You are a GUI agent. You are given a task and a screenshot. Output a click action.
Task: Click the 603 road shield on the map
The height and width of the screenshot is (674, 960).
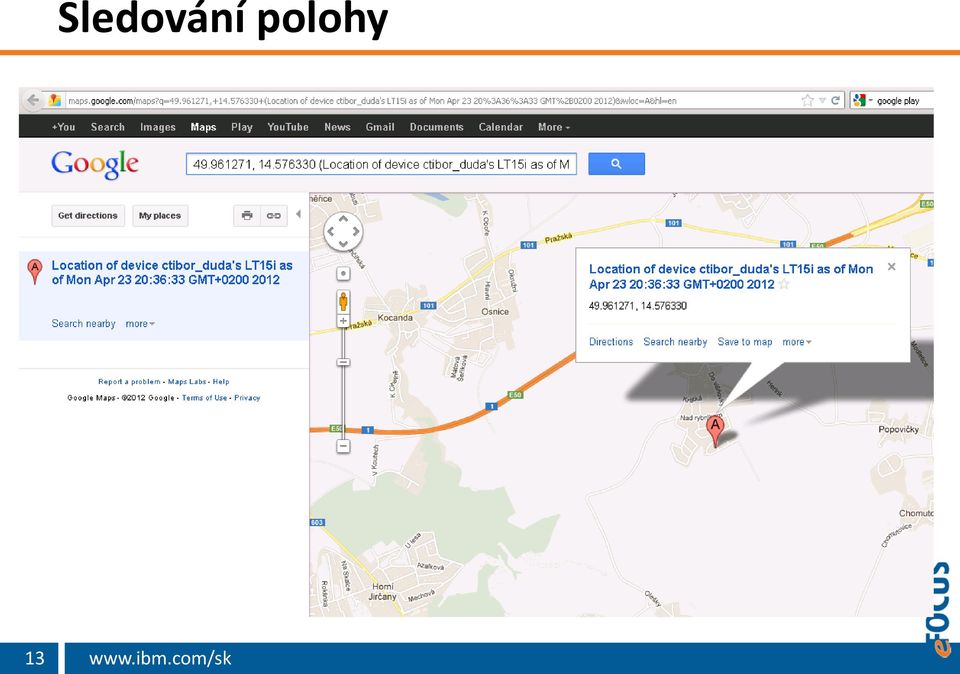317,522
